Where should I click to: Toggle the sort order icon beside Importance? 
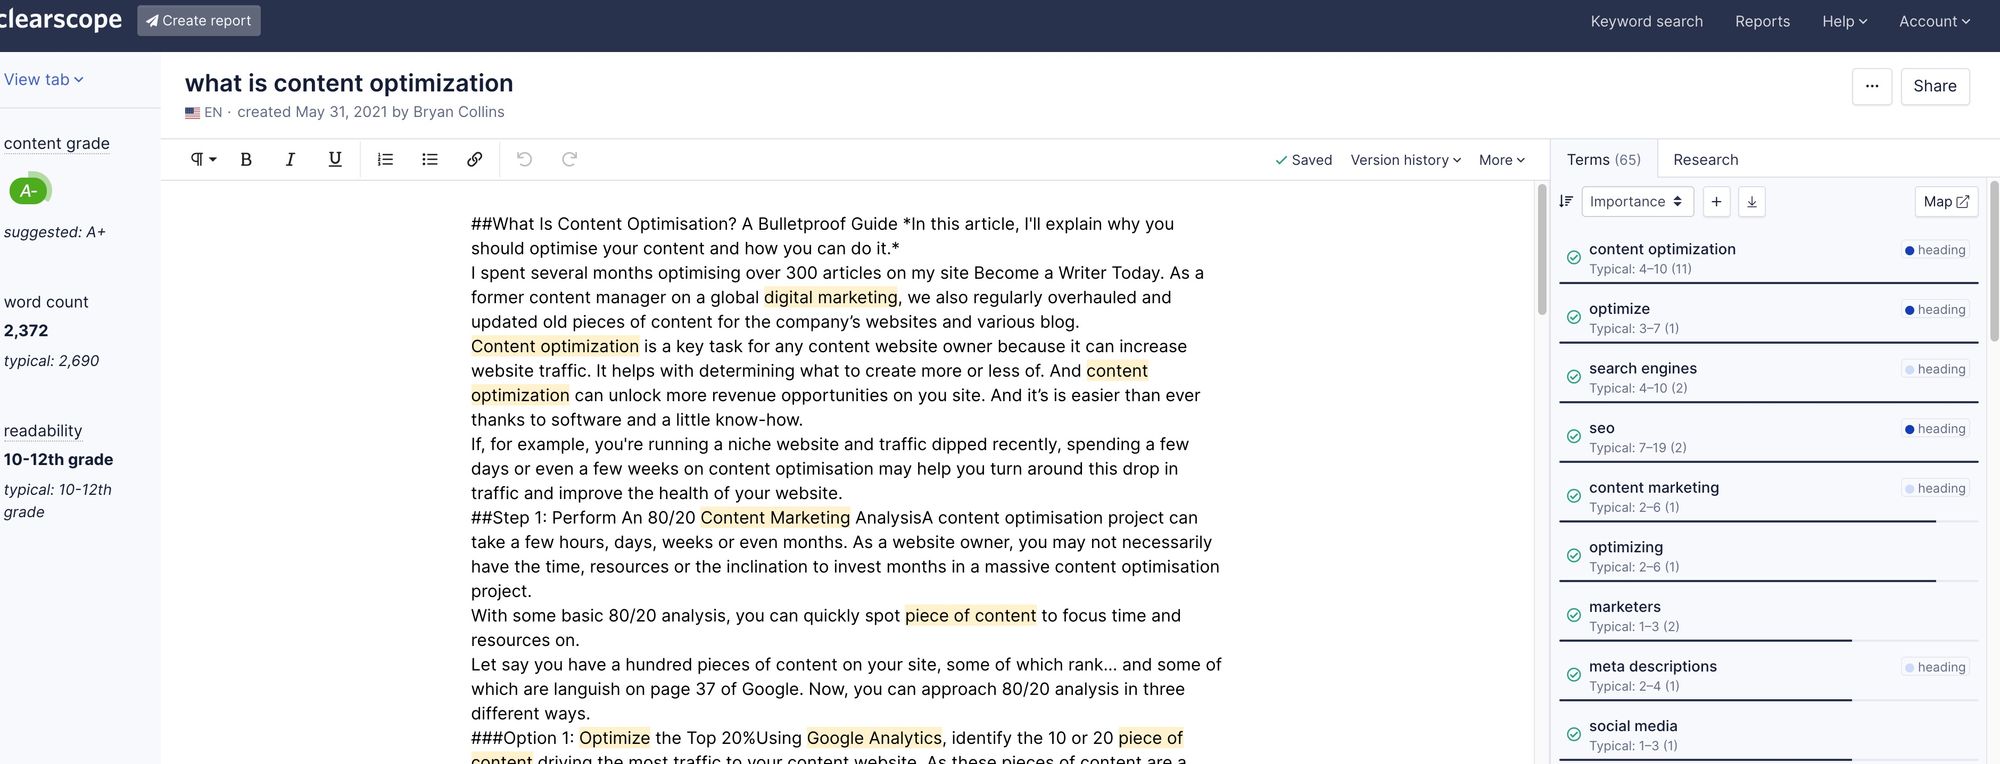[x=1566, y=202]
